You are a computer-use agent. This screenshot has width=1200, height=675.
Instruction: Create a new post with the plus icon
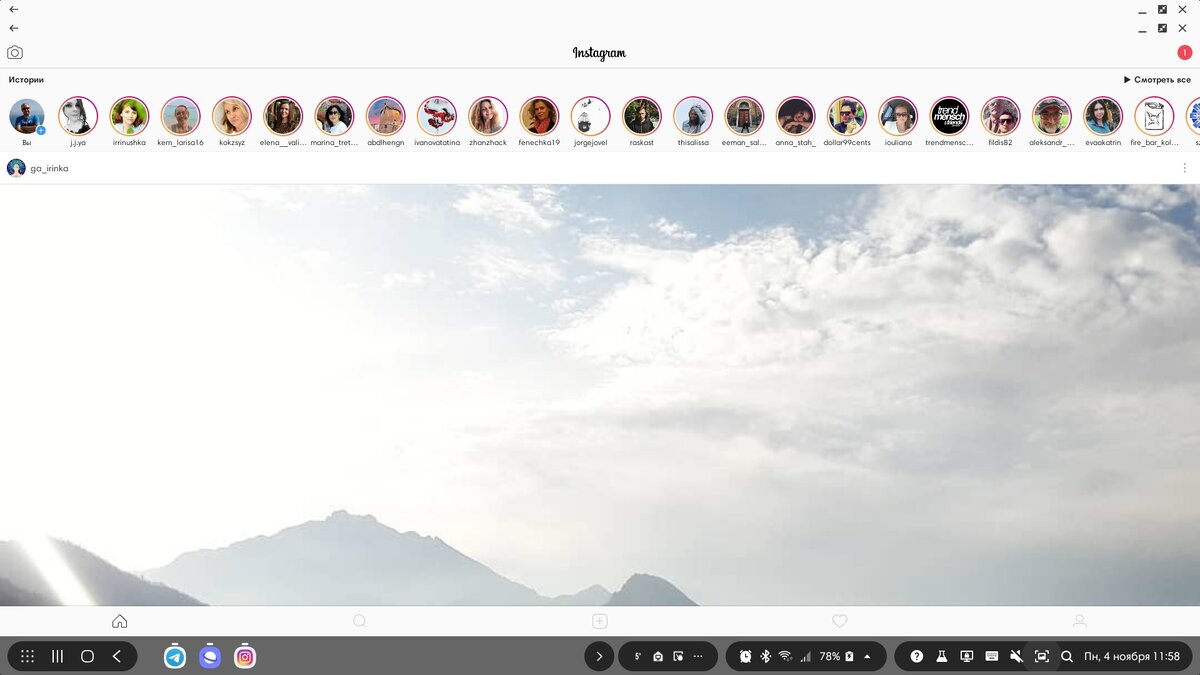599,620
